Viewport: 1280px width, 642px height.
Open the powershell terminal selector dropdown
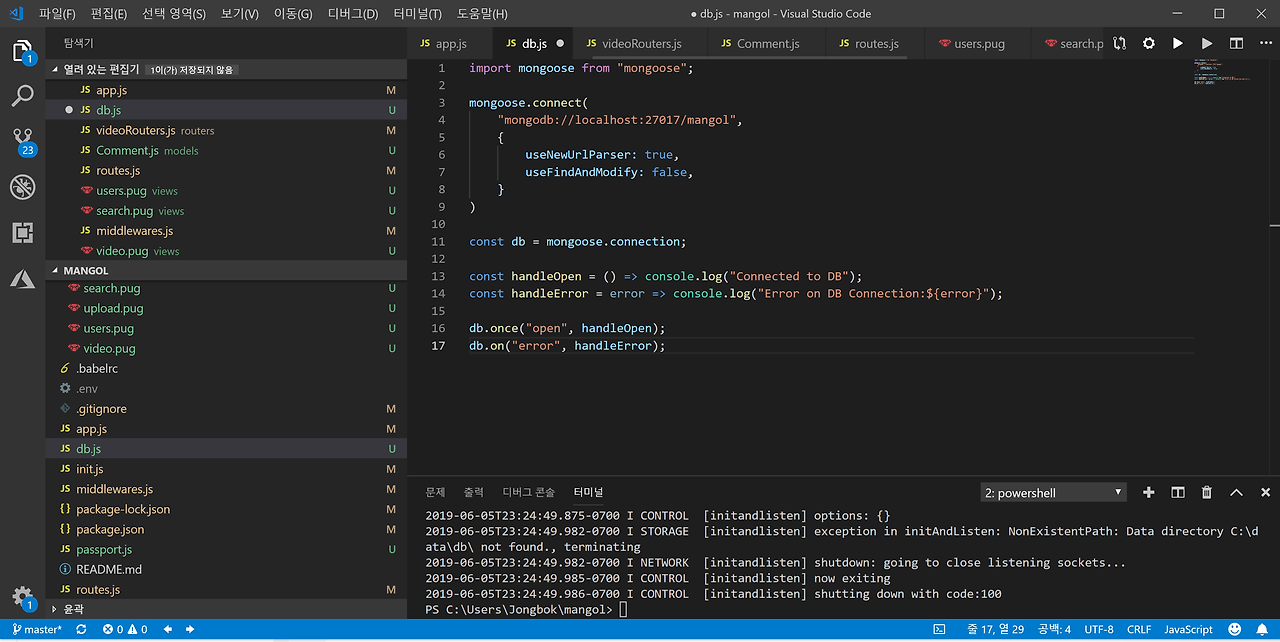point(1053,493)
